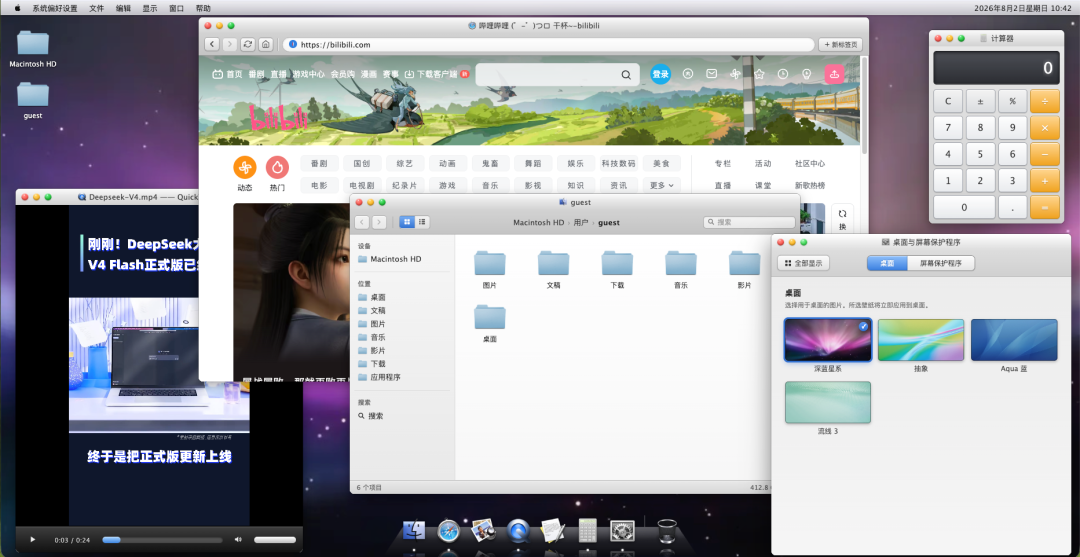Screen dimensions: 1080x557
Task: Open the Apple menu
Action: point(17,8)
